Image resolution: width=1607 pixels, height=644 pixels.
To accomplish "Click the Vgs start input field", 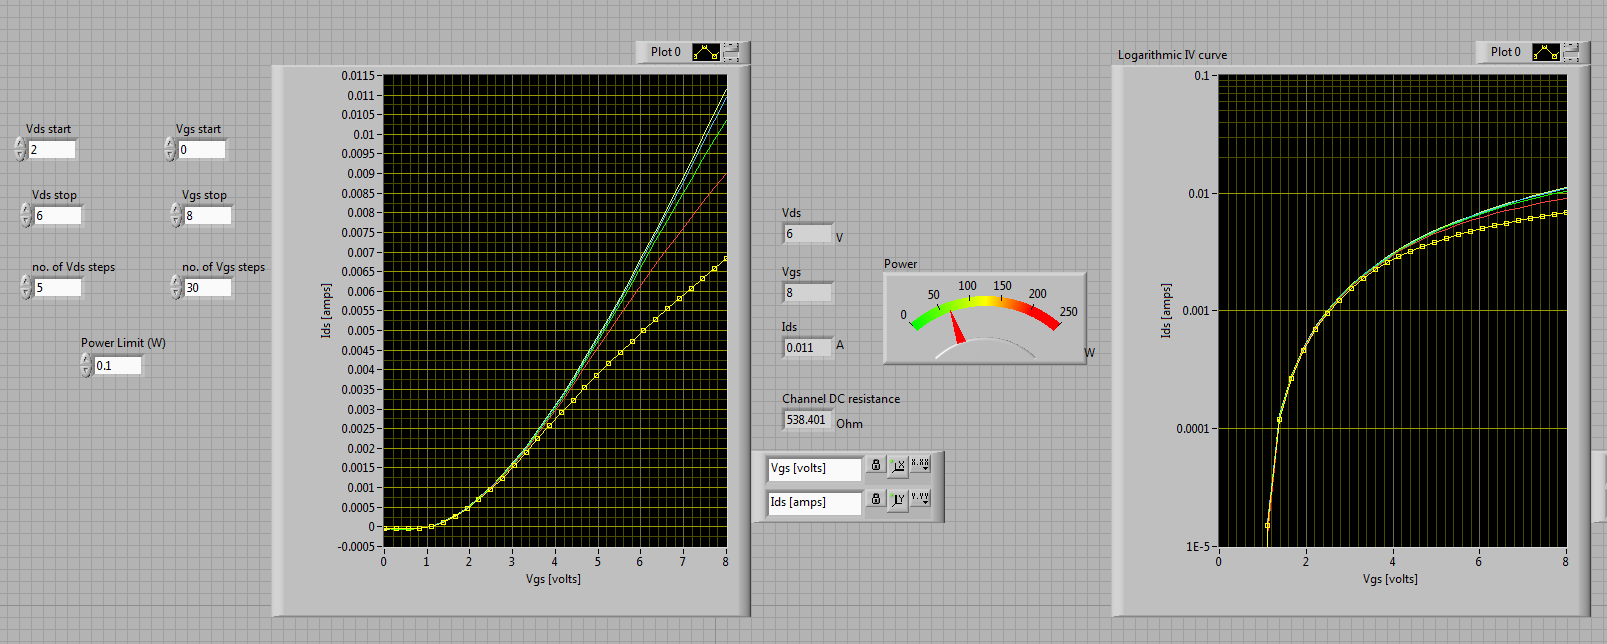I will (x=202, y=150).
